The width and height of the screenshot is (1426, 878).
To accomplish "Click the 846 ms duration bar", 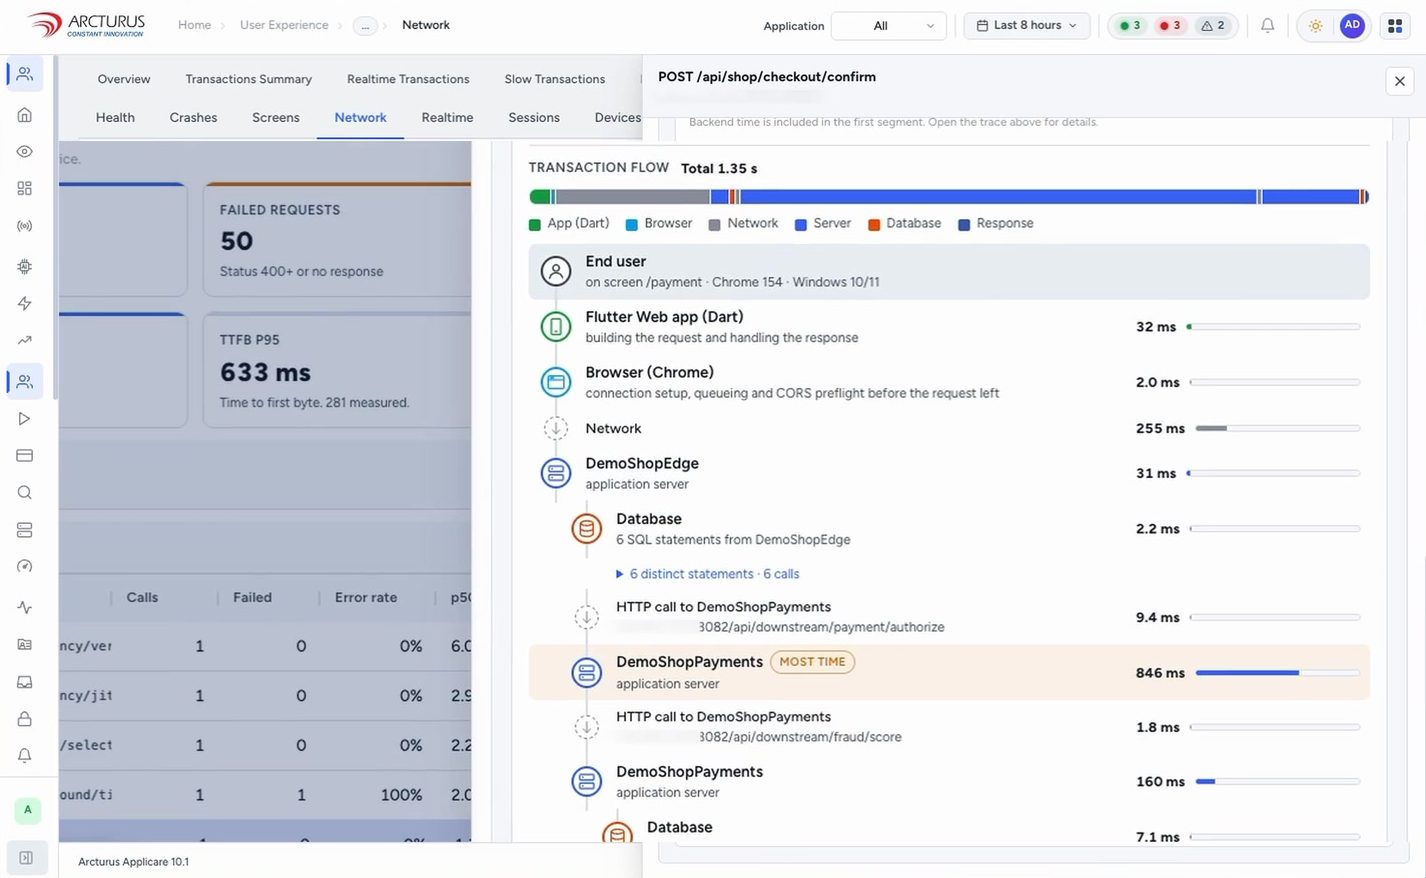I will [x=1277, y=673].
